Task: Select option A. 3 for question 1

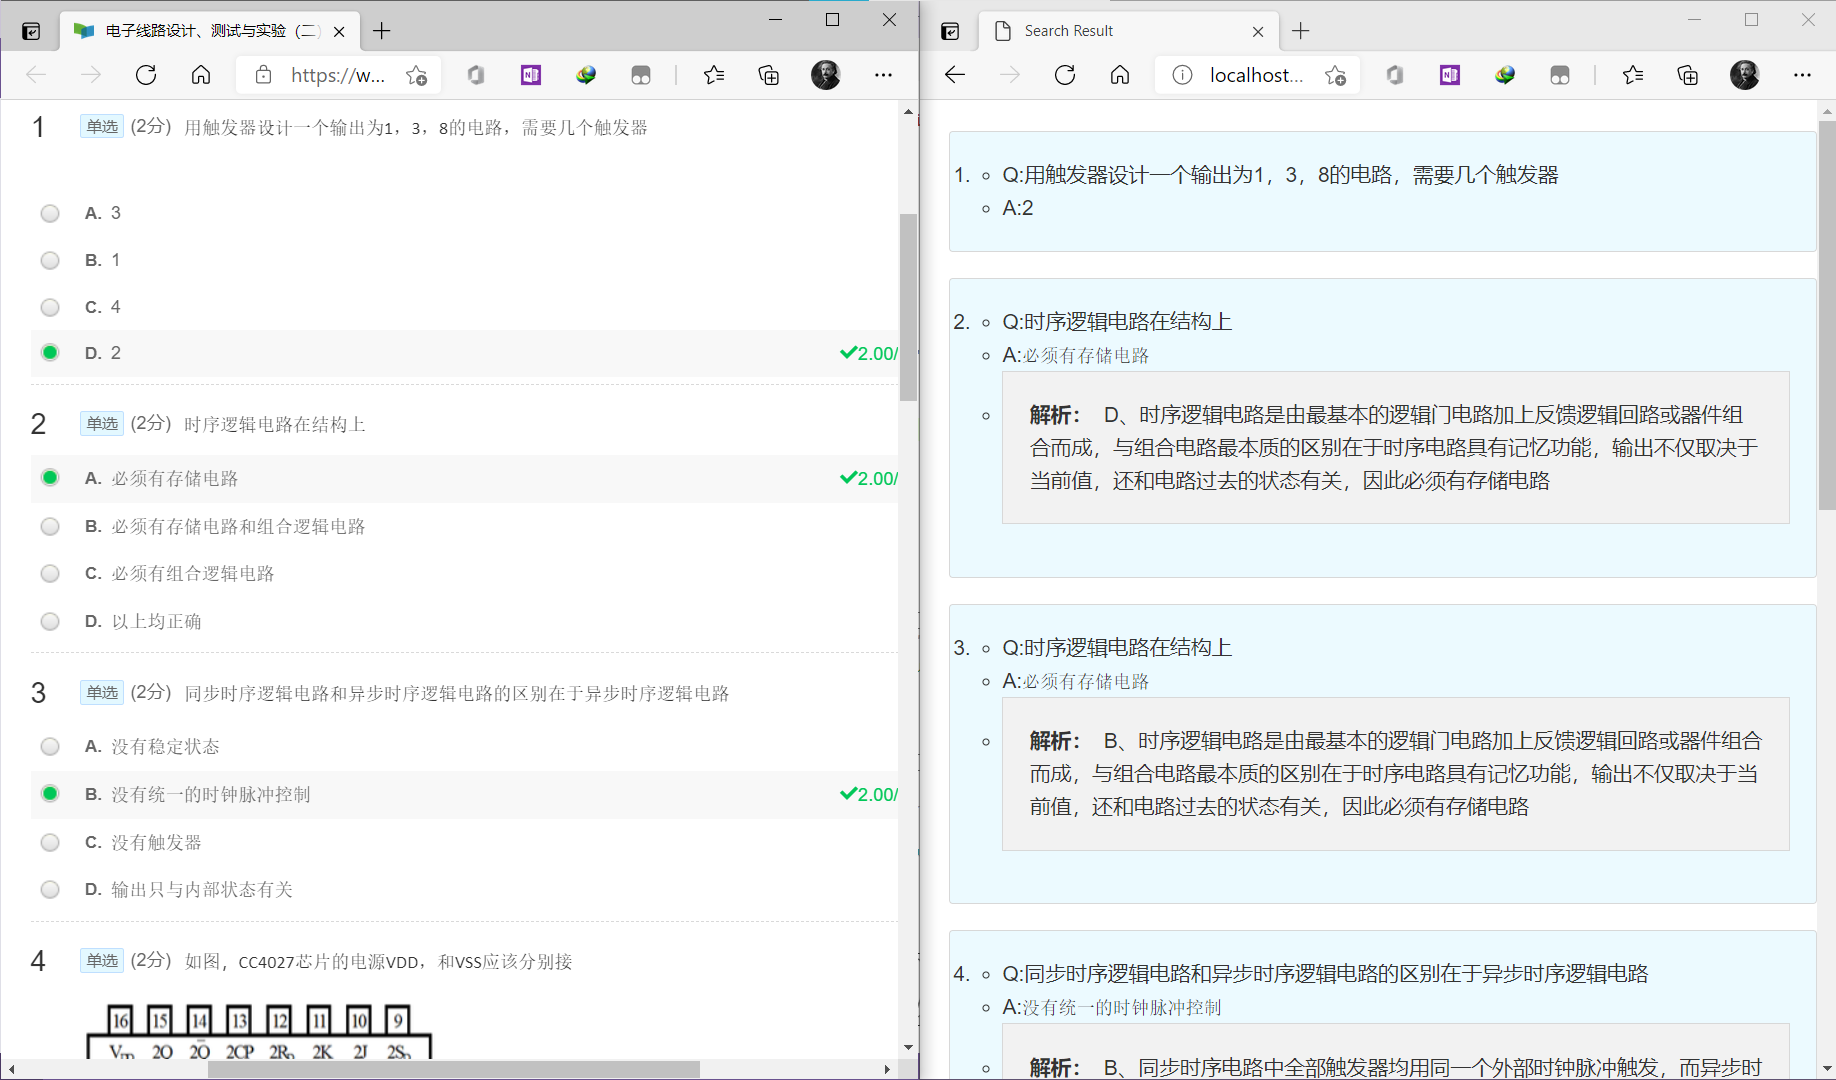Action: 50,213
